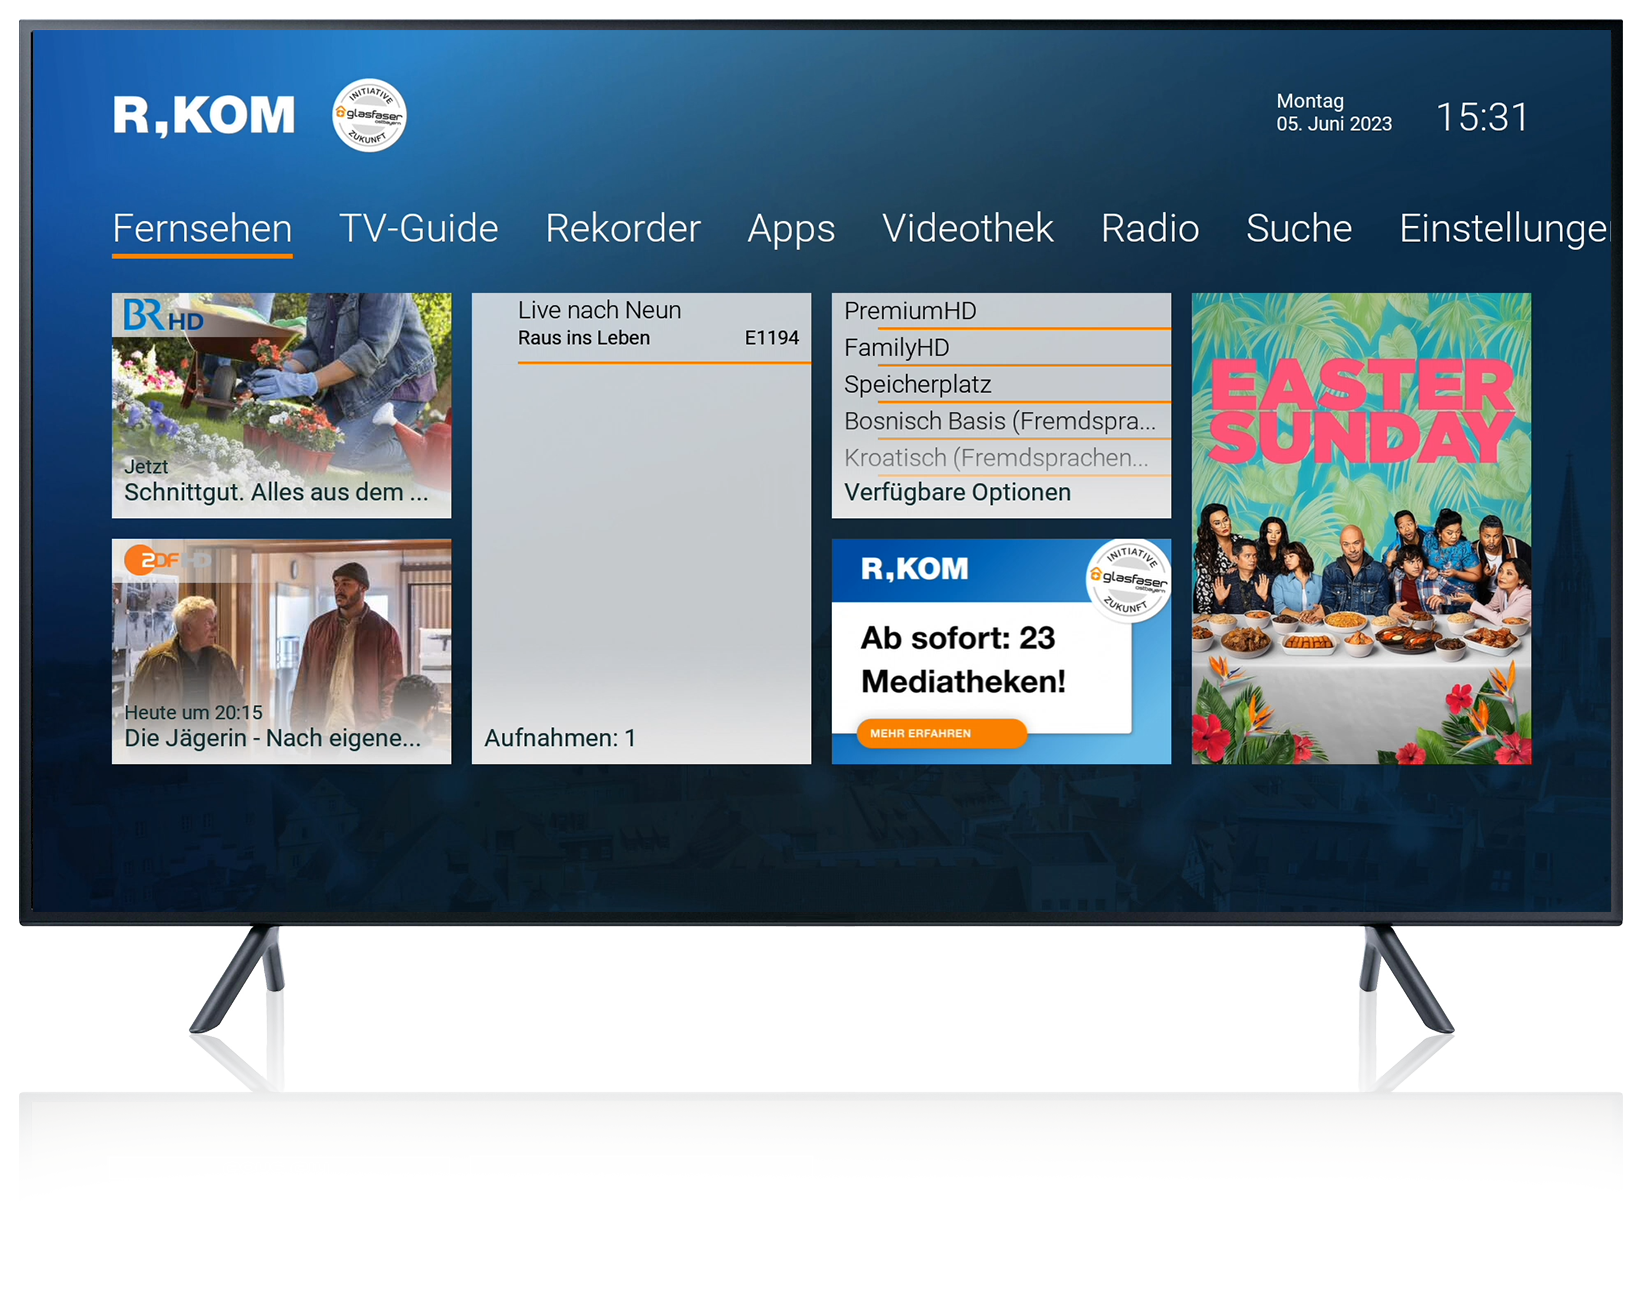
Task: Open the Suche tab
Action: (x=1299, y=229)
